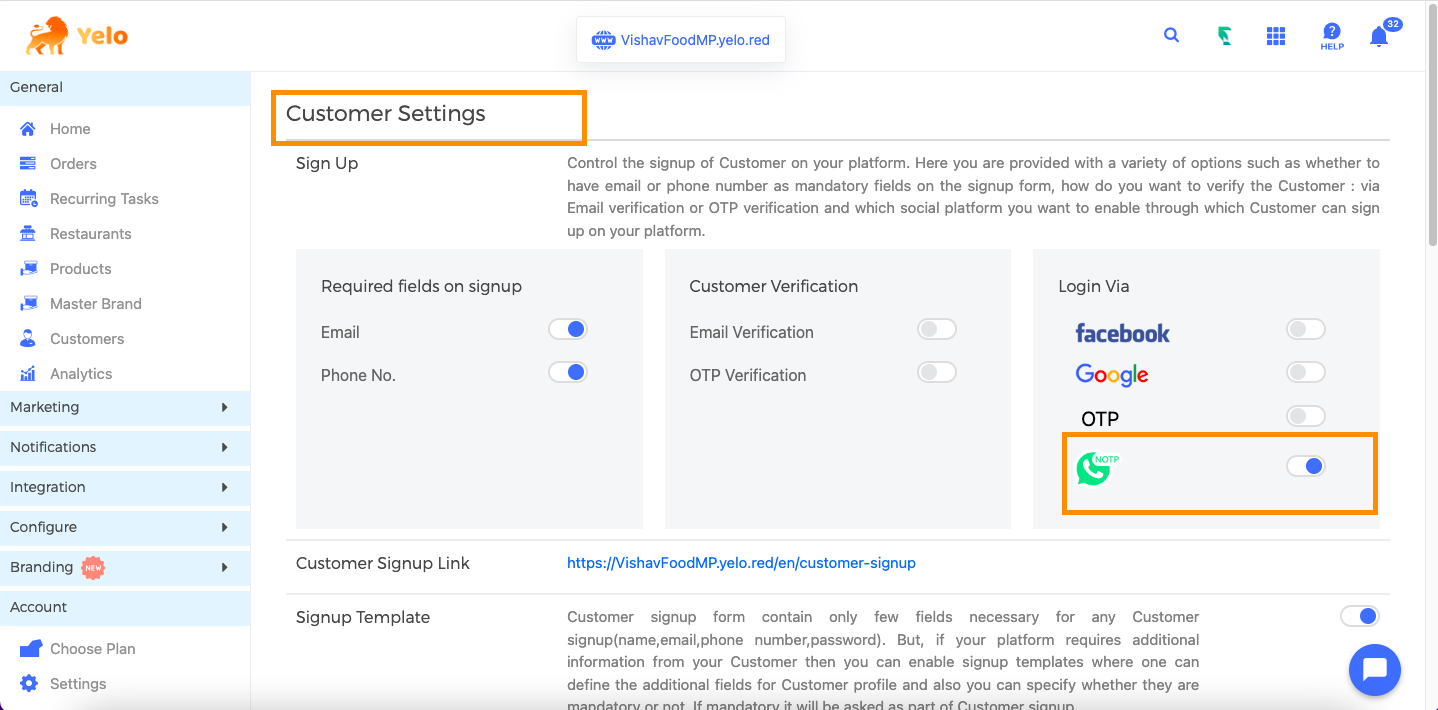Open the apps grid icon in header
1438x710 pixels.
pyautogui.click(x=1275, y=36)
